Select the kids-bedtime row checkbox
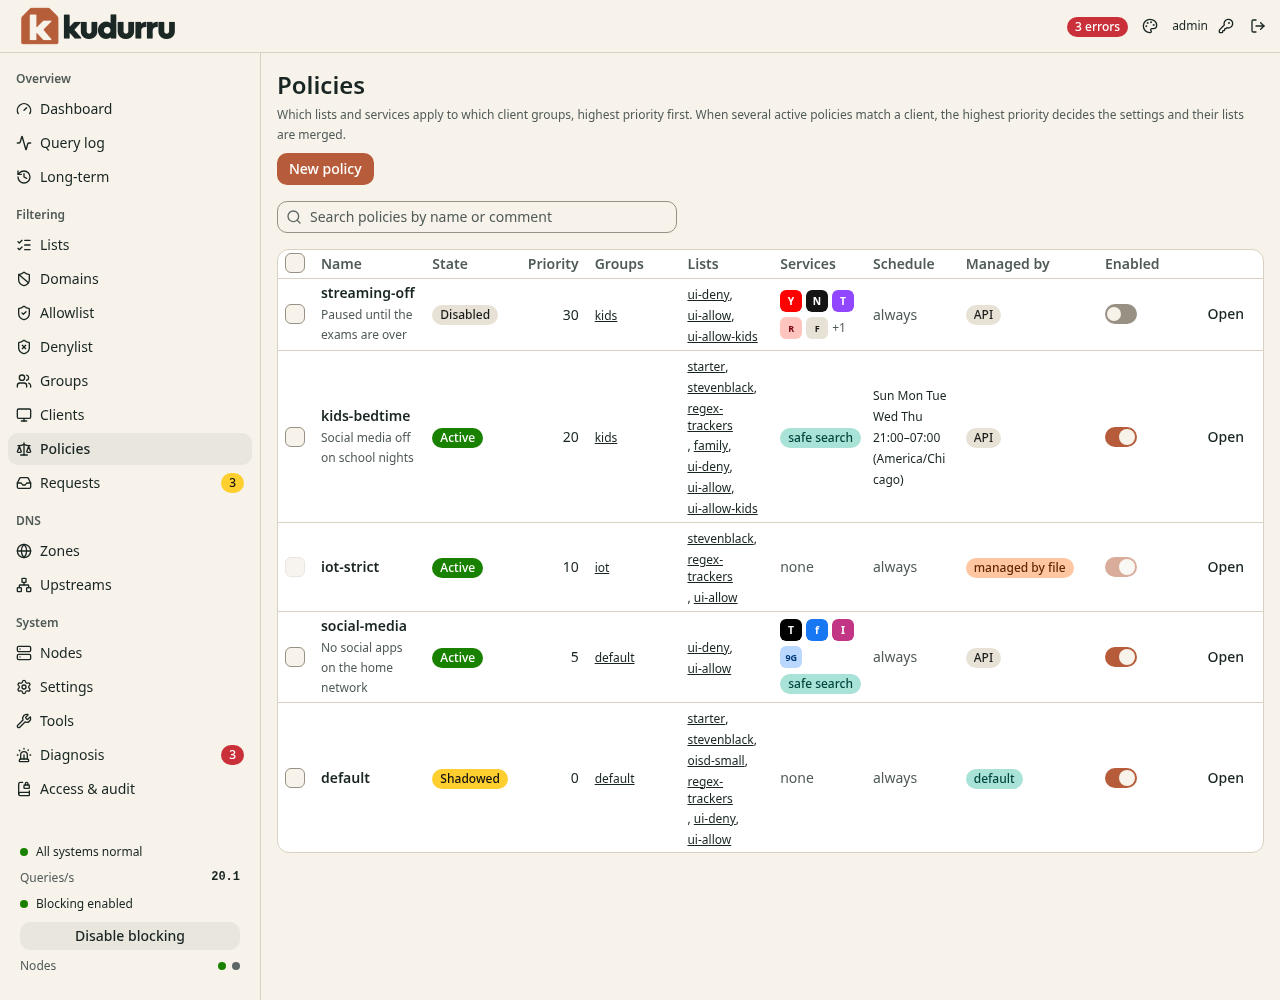 295,437
